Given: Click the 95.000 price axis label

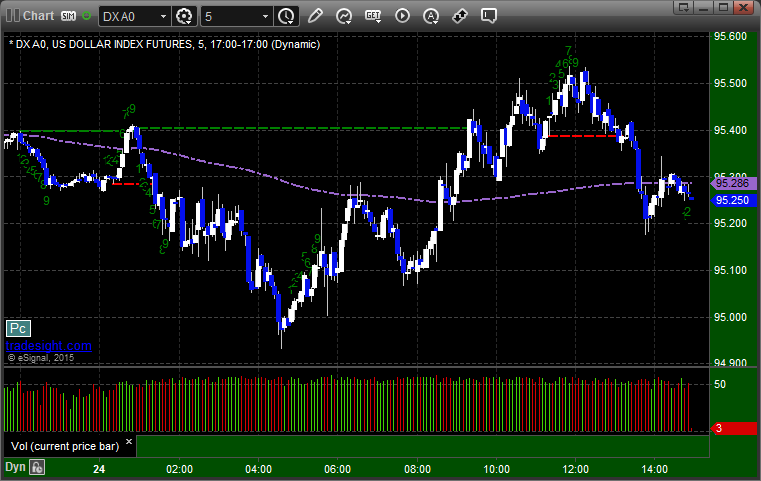Looking at the screenshot, I should pyautogui.click(x=730, y=317).
